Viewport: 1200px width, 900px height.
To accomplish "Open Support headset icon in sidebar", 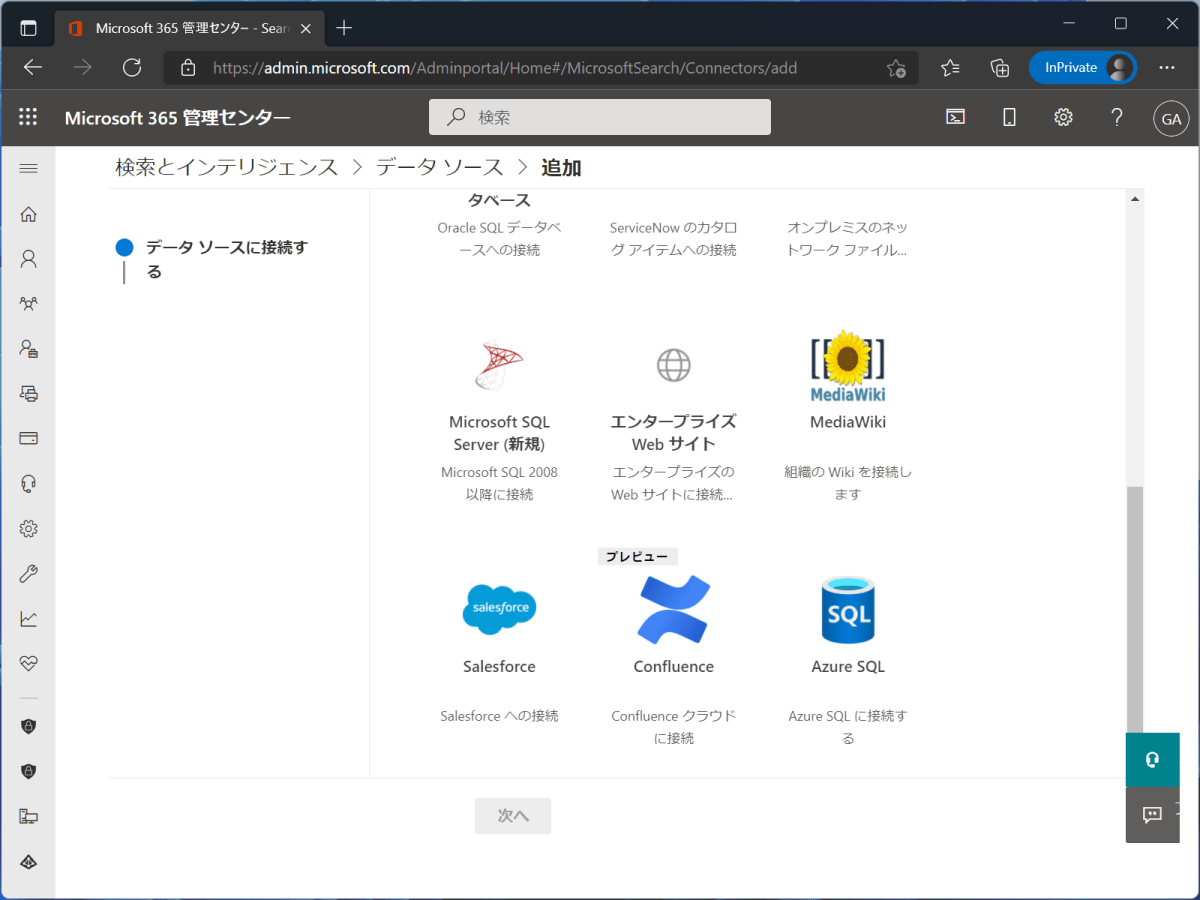I will tap(28, 484).
